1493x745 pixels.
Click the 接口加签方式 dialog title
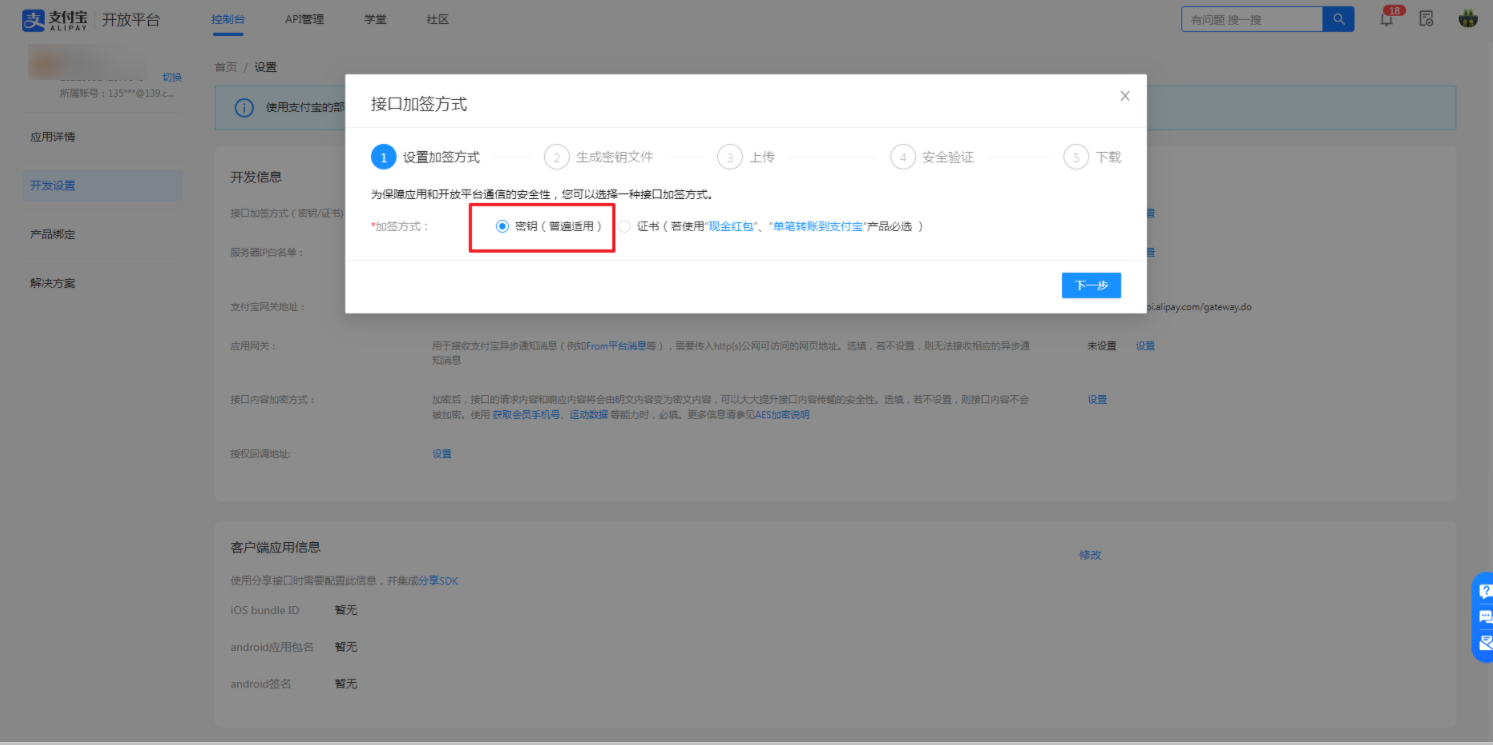[x=419, y=104]
